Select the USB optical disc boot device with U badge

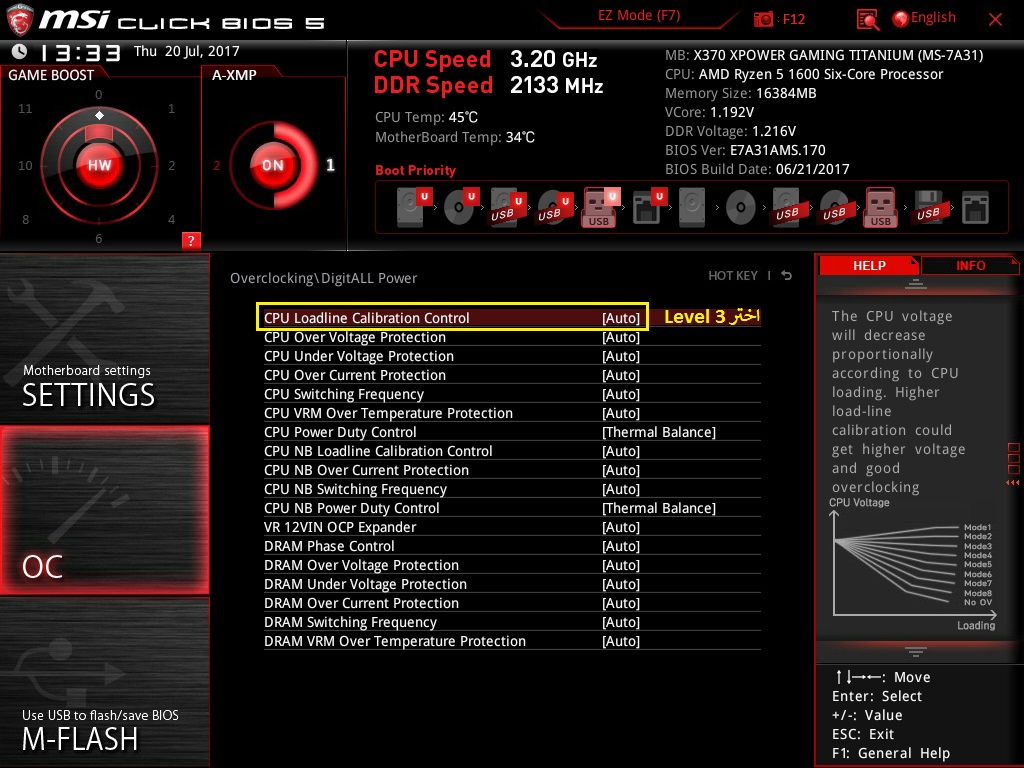tap(555, 208)
